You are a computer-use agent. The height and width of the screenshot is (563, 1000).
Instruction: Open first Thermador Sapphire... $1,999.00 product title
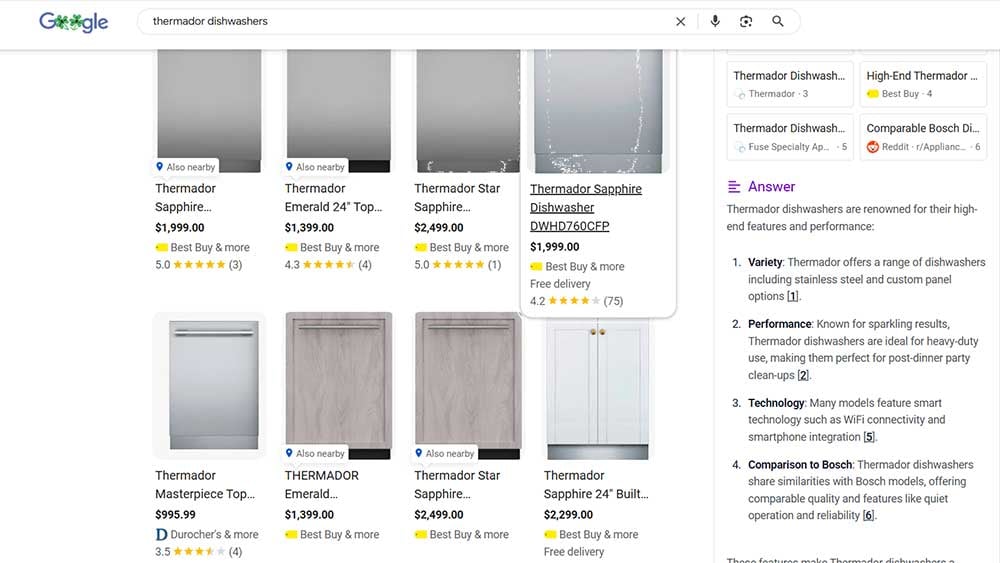click(x=185, y=198)
